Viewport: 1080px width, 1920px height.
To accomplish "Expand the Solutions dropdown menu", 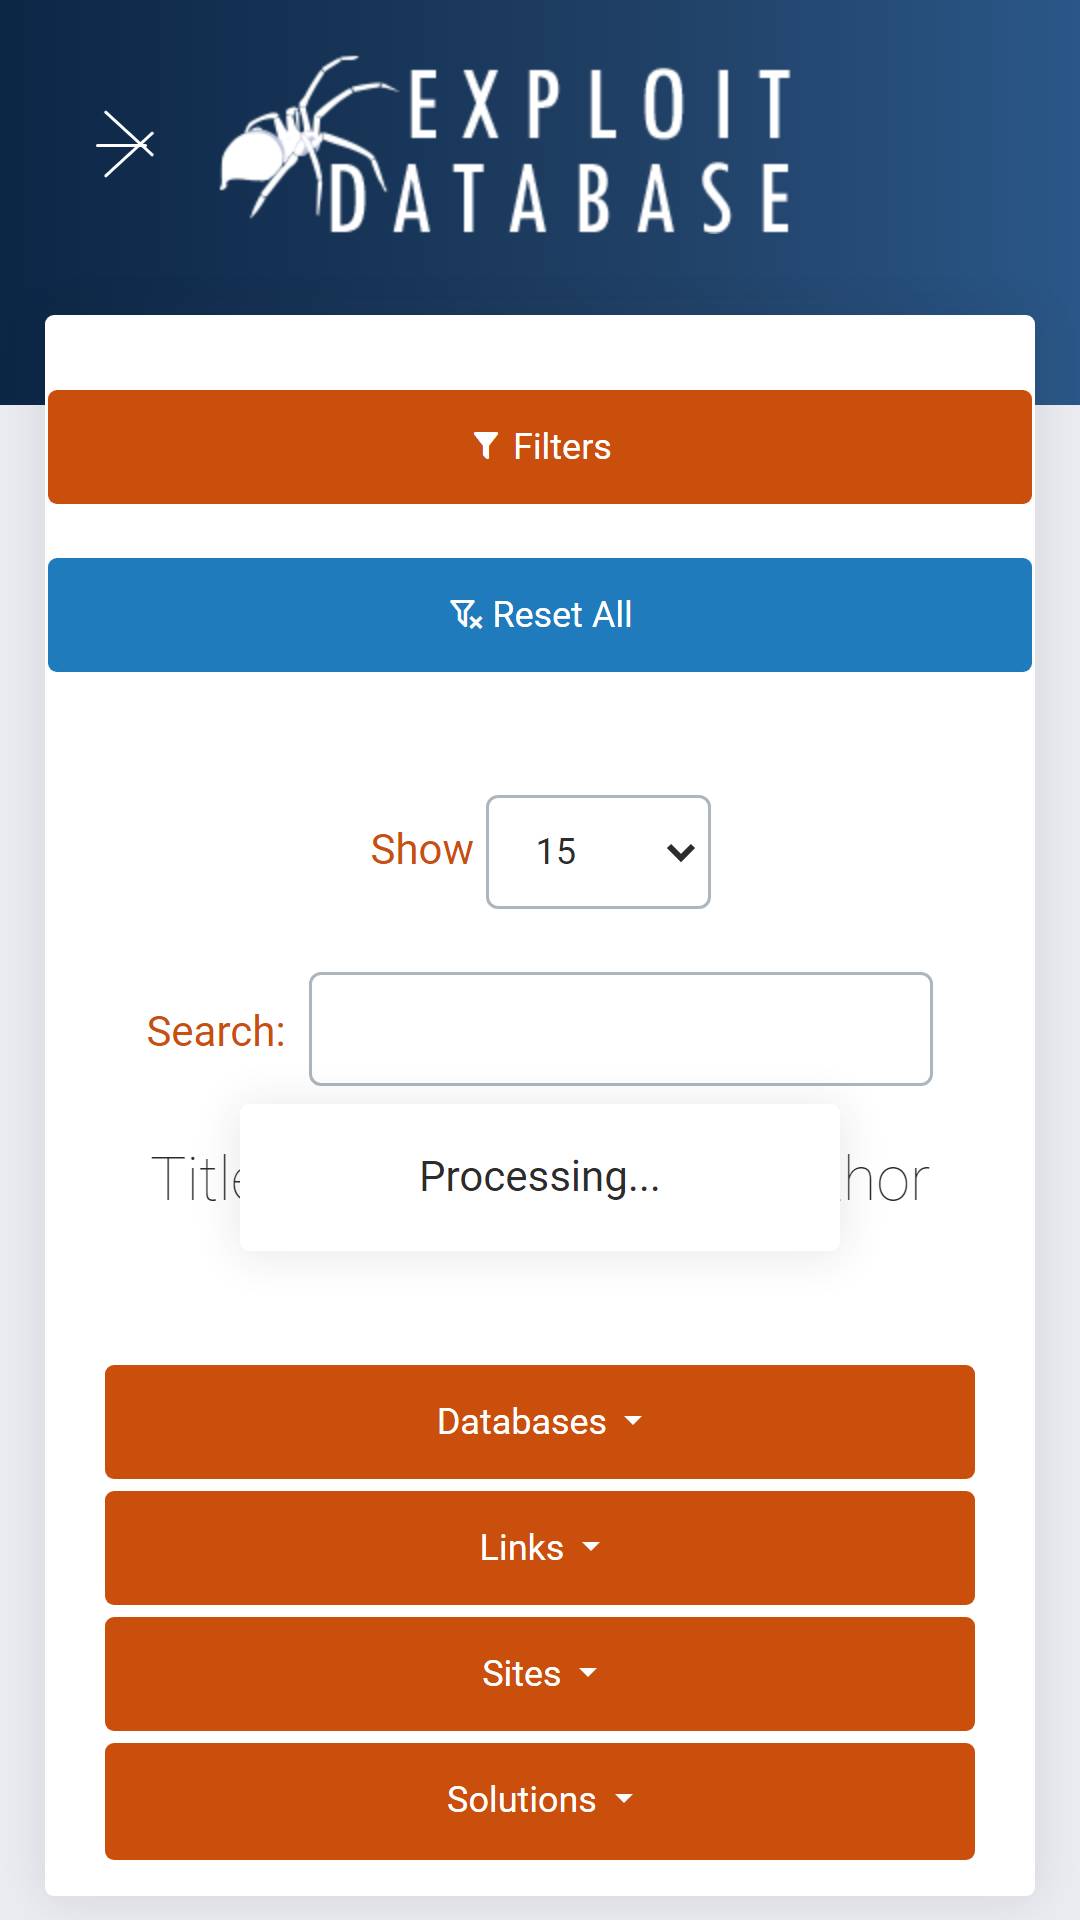I will [x=540, y=1801].
